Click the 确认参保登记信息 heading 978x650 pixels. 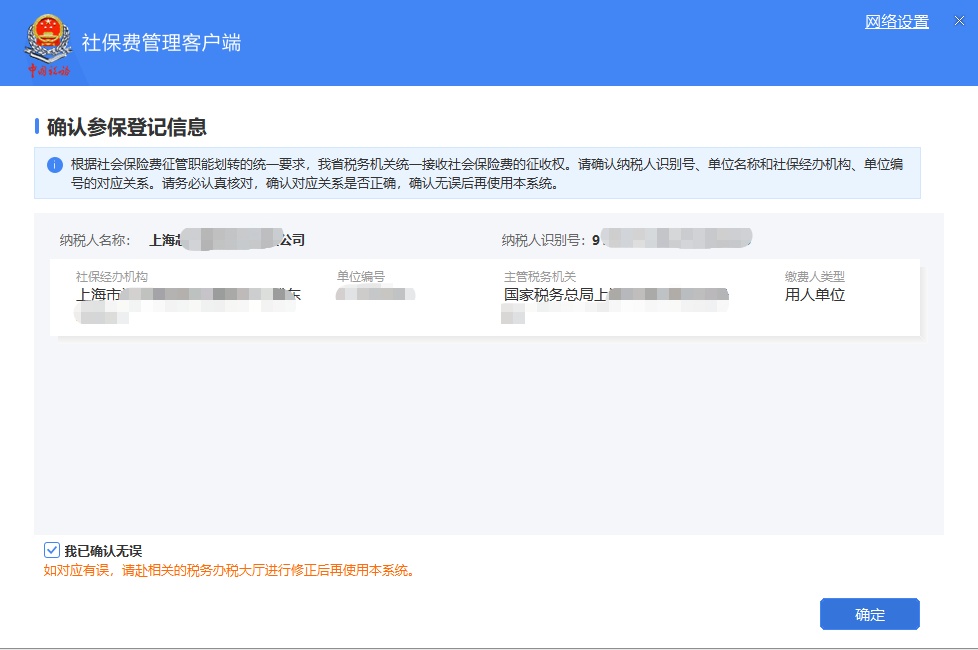[127, 127]
